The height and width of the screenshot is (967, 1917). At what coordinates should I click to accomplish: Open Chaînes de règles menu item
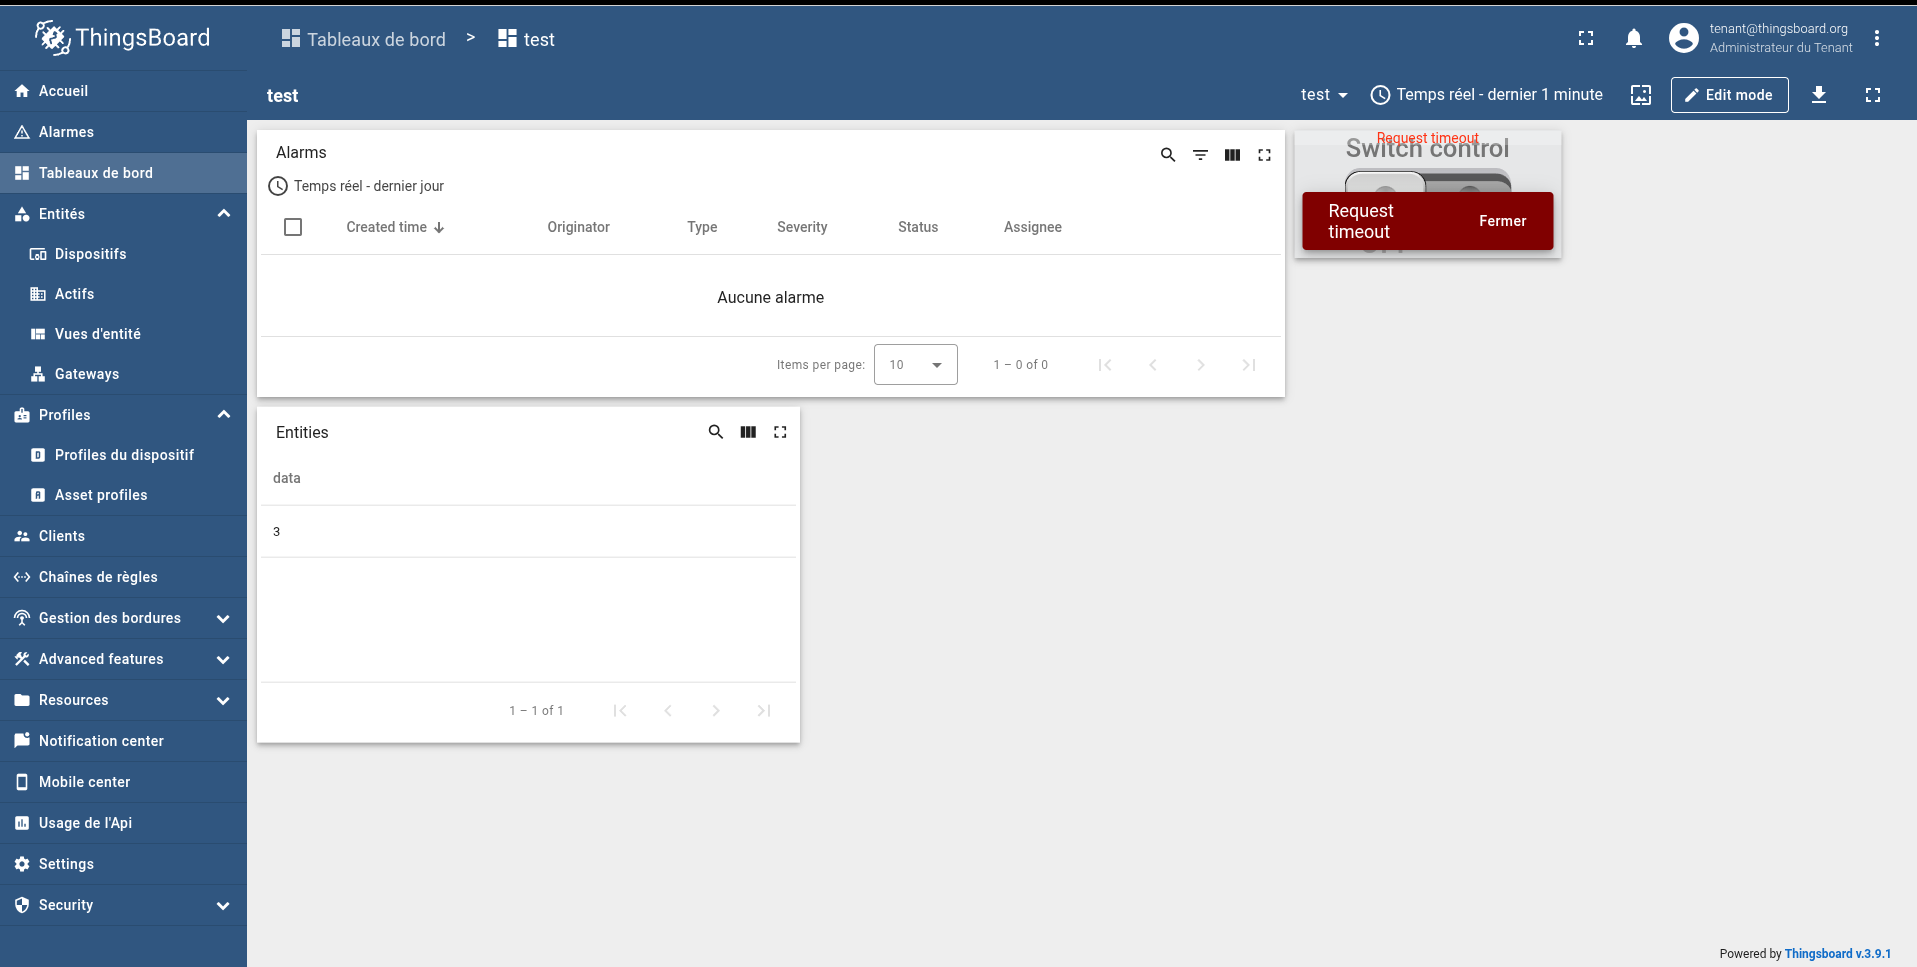98,577
